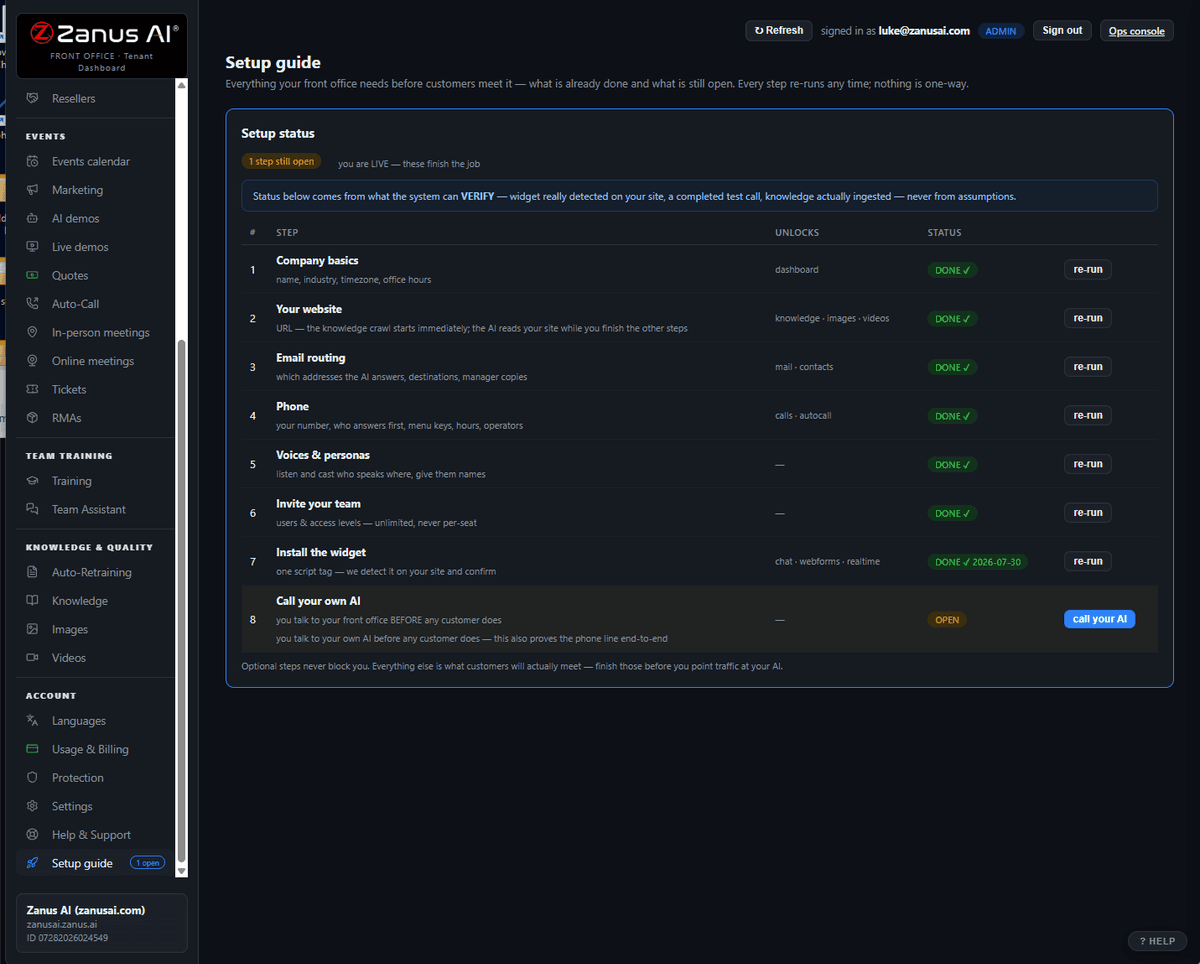Click the Live demos icon

[x=33, y=247]
